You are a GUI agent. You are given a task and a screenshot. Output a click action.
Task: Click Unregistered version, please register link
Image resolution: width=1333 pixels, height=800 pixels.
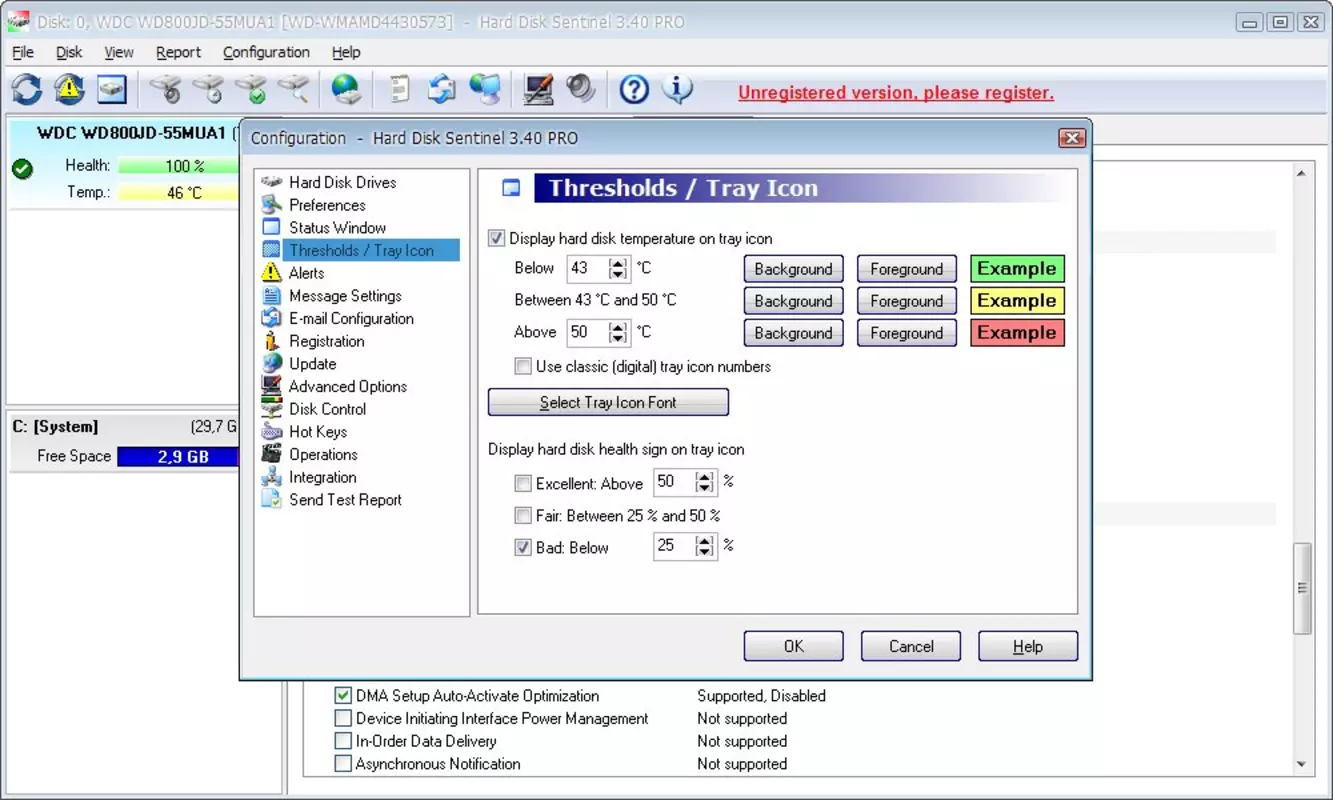(x=896, y=93)
